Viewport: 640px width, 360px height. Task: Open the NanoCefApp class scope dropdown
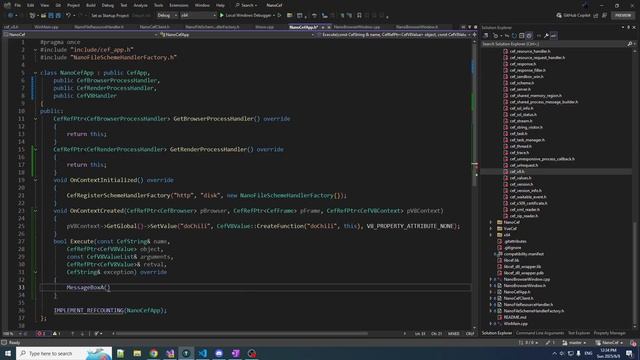pos(237,35)
